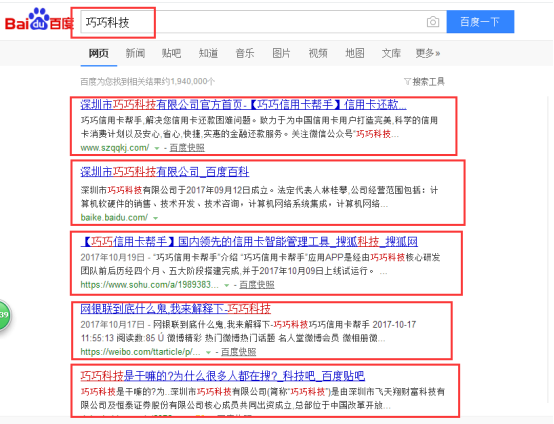Open the 搜索工具 filter icon

tap(407, 82)
